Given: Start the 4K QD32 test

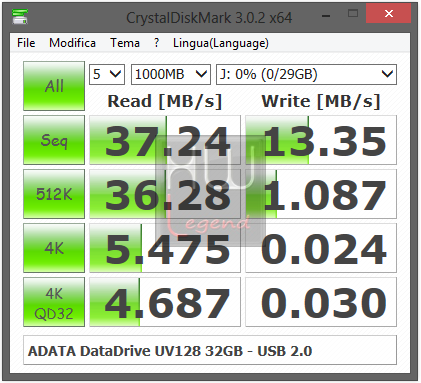Looking at the screenshot, I should click(54, 302).
